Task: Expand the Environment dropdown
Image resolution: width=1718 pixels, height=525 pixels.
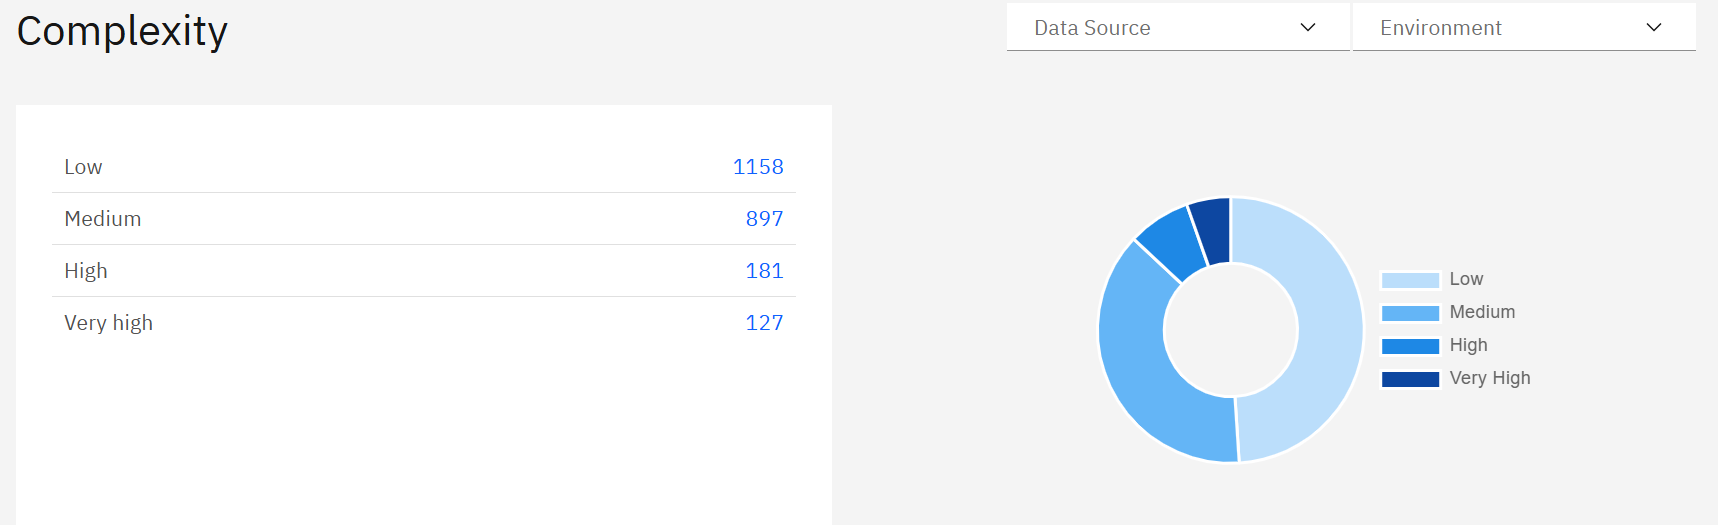Action: point(1522,28)
